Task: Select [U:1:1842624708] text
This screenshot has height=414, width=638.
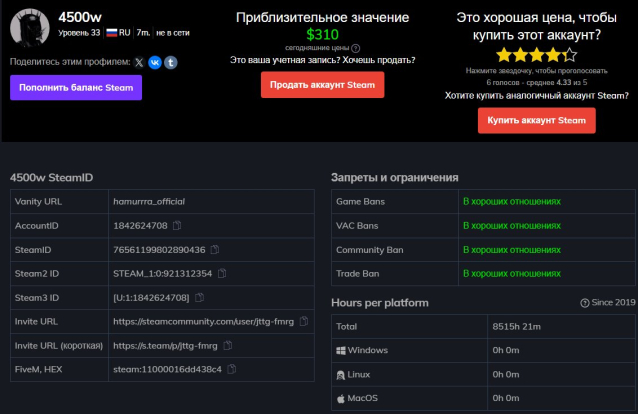Action: [x=151, y=298]
